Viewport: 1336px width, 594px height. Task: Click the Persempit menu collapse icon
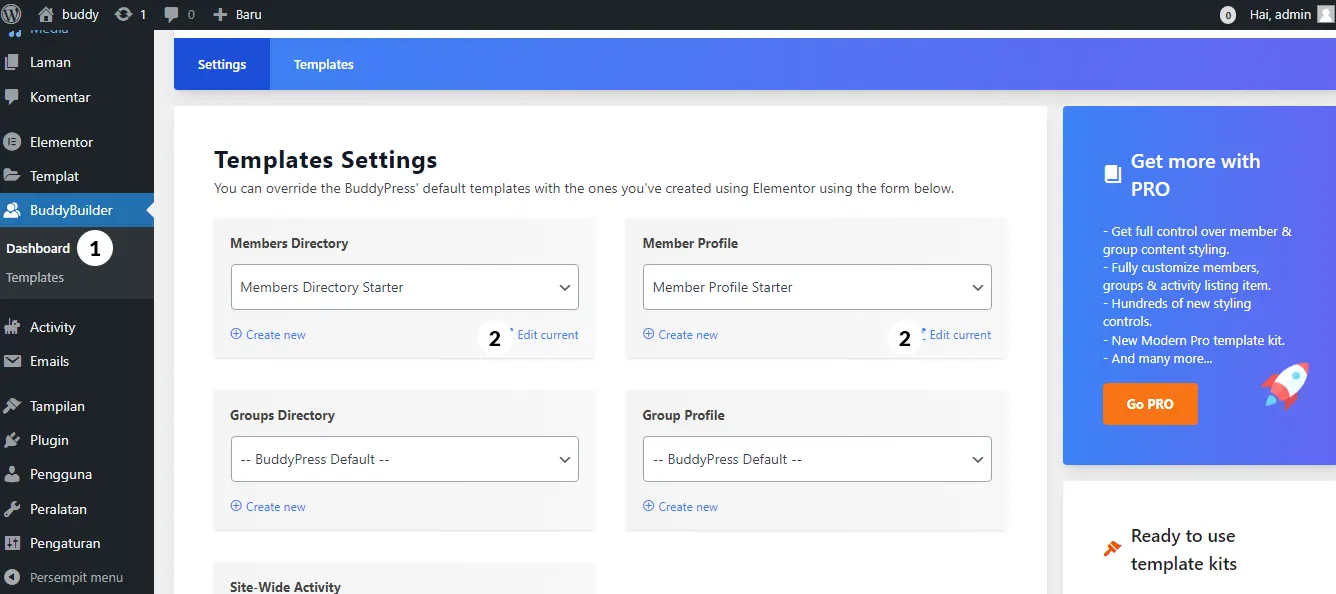(12, 577)
